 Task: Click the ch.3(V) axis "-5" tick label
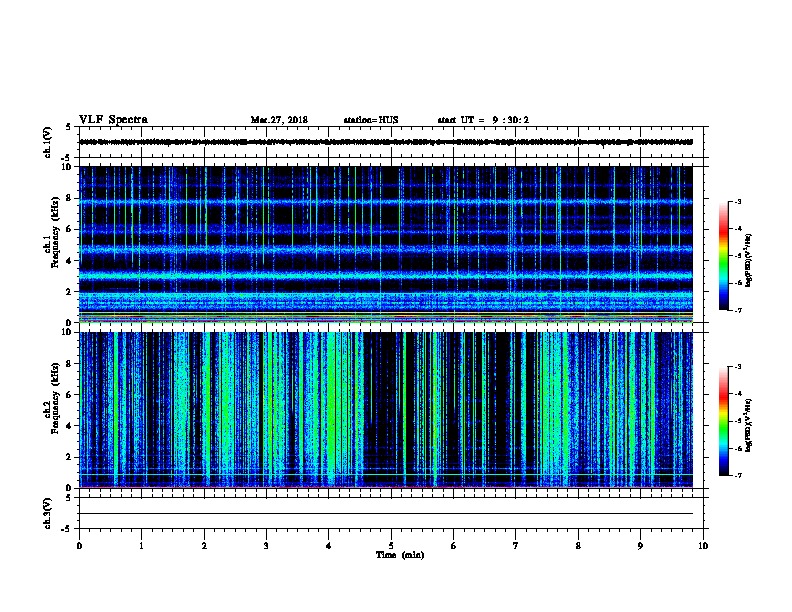(x=67, y=529)
